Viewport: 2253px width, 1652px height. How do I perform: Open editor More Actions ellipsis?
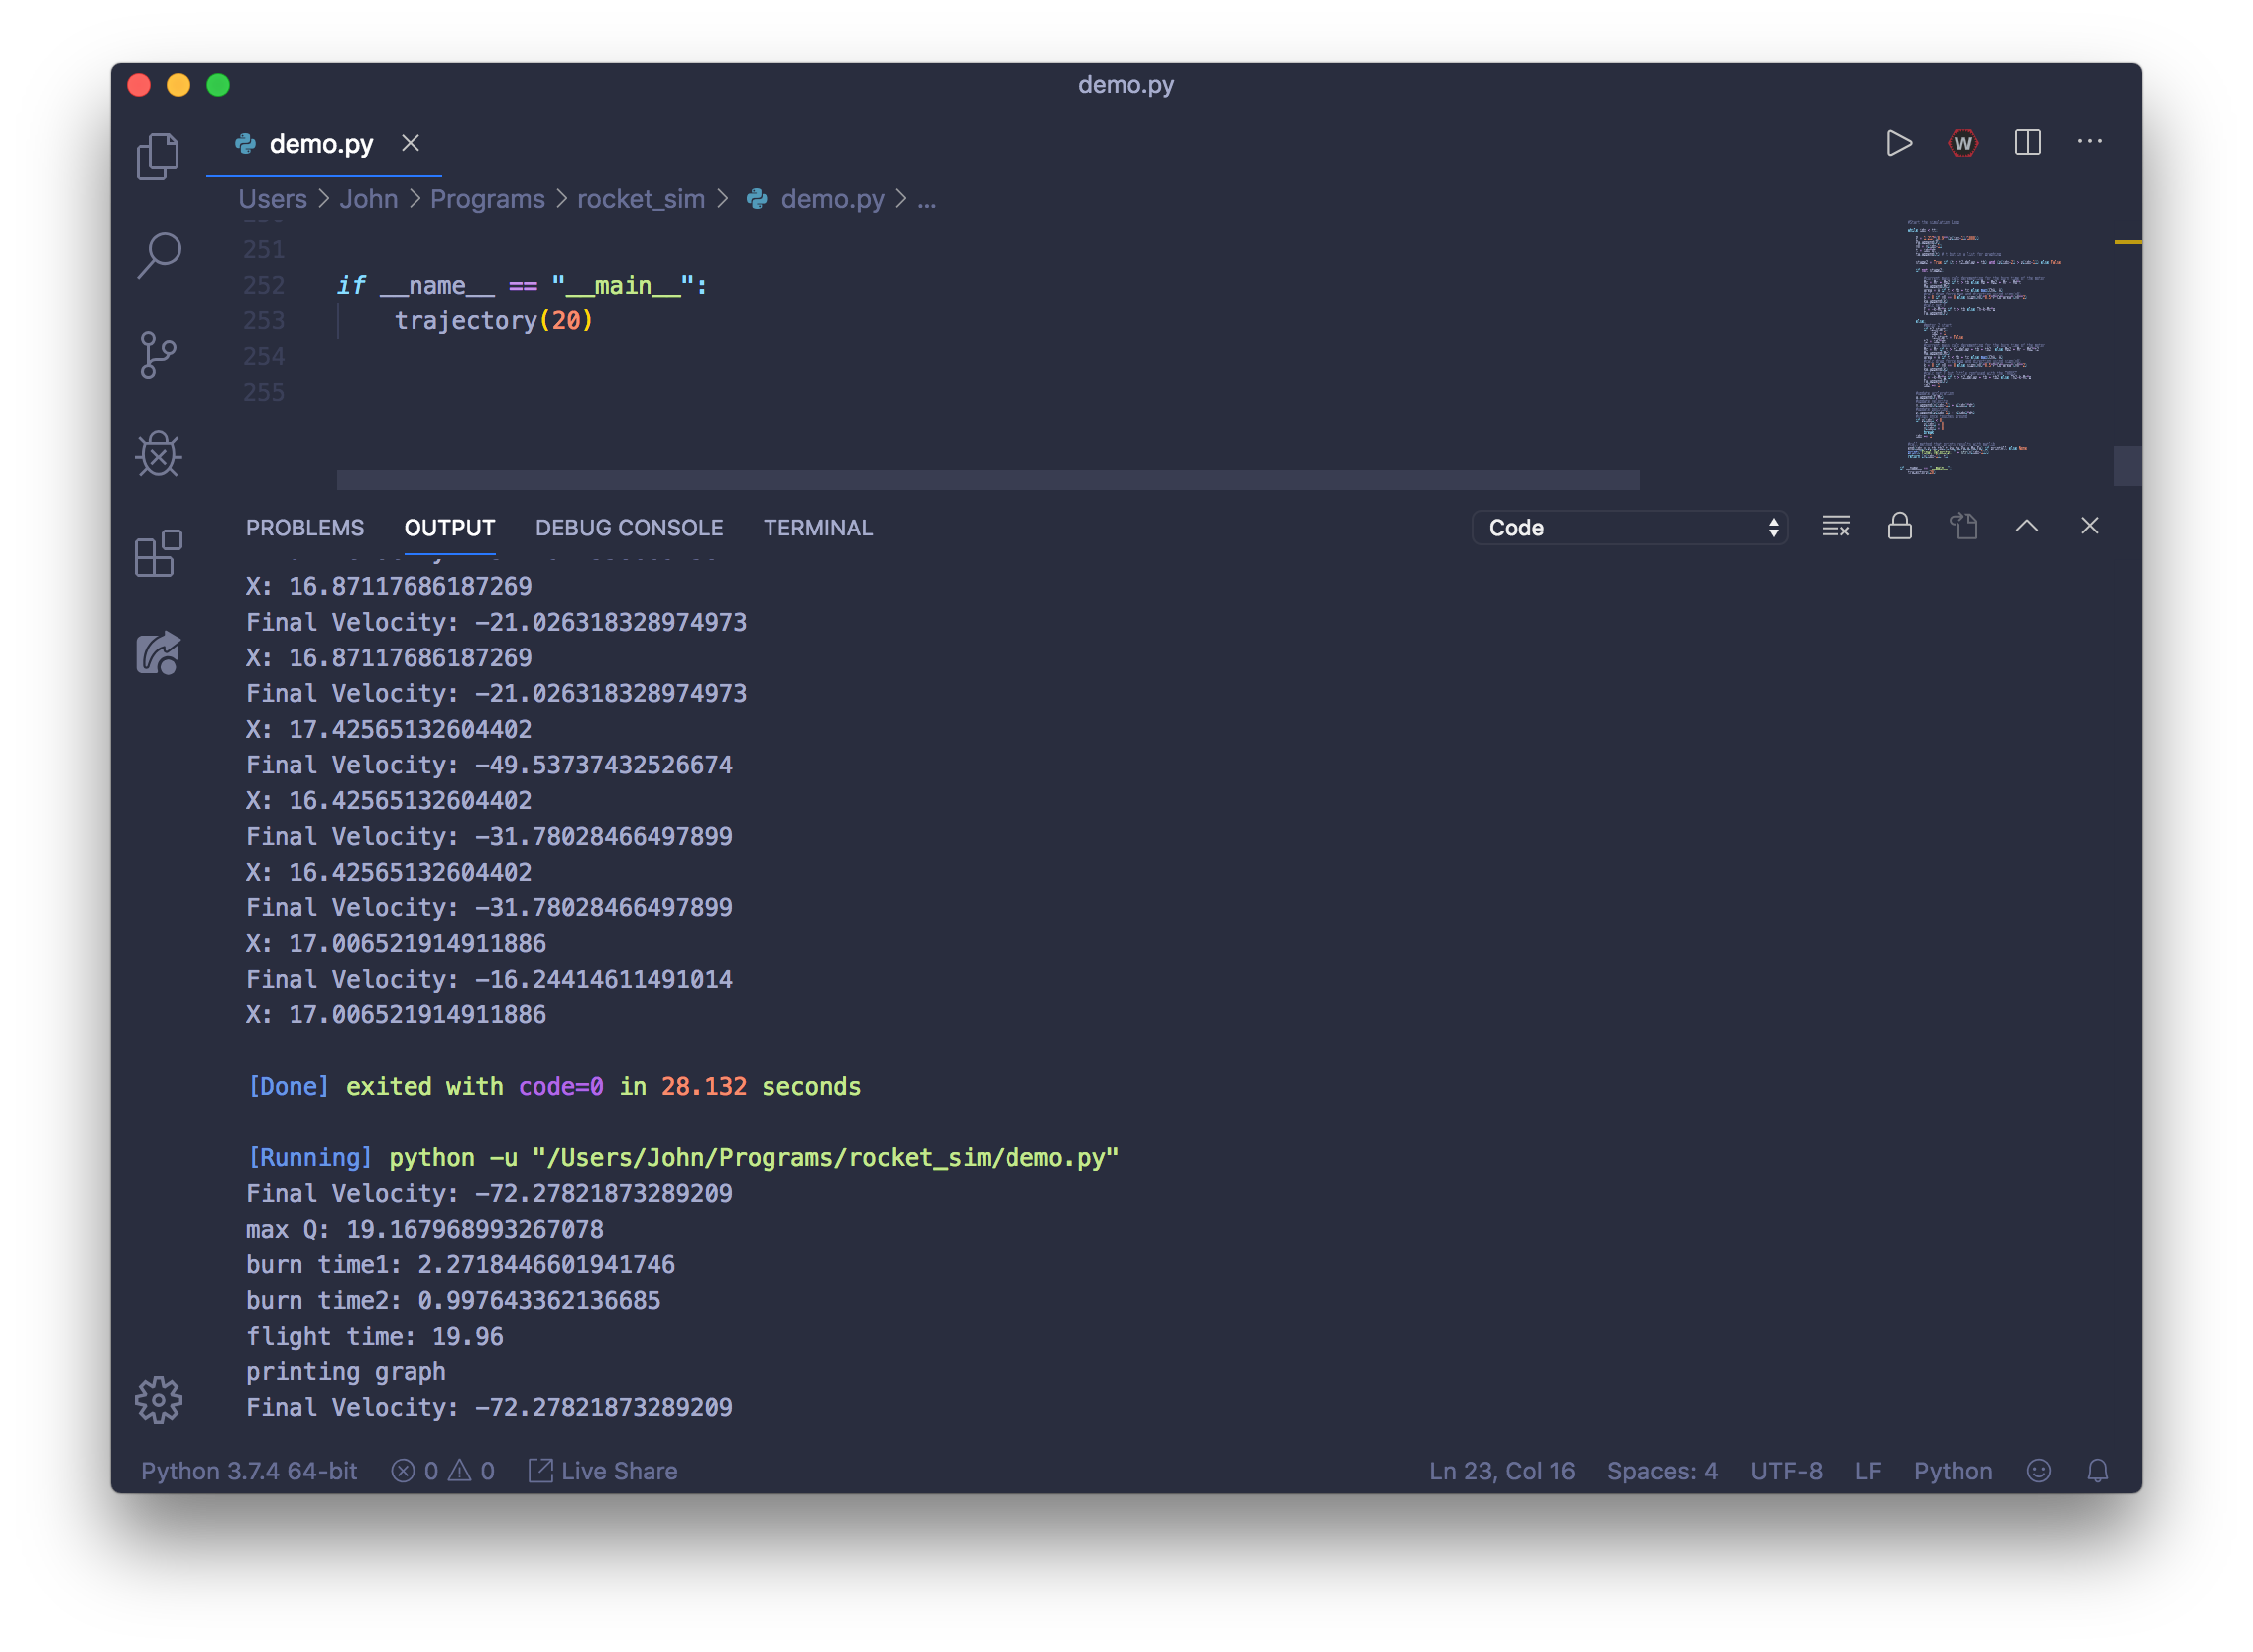coord(2090,143)
